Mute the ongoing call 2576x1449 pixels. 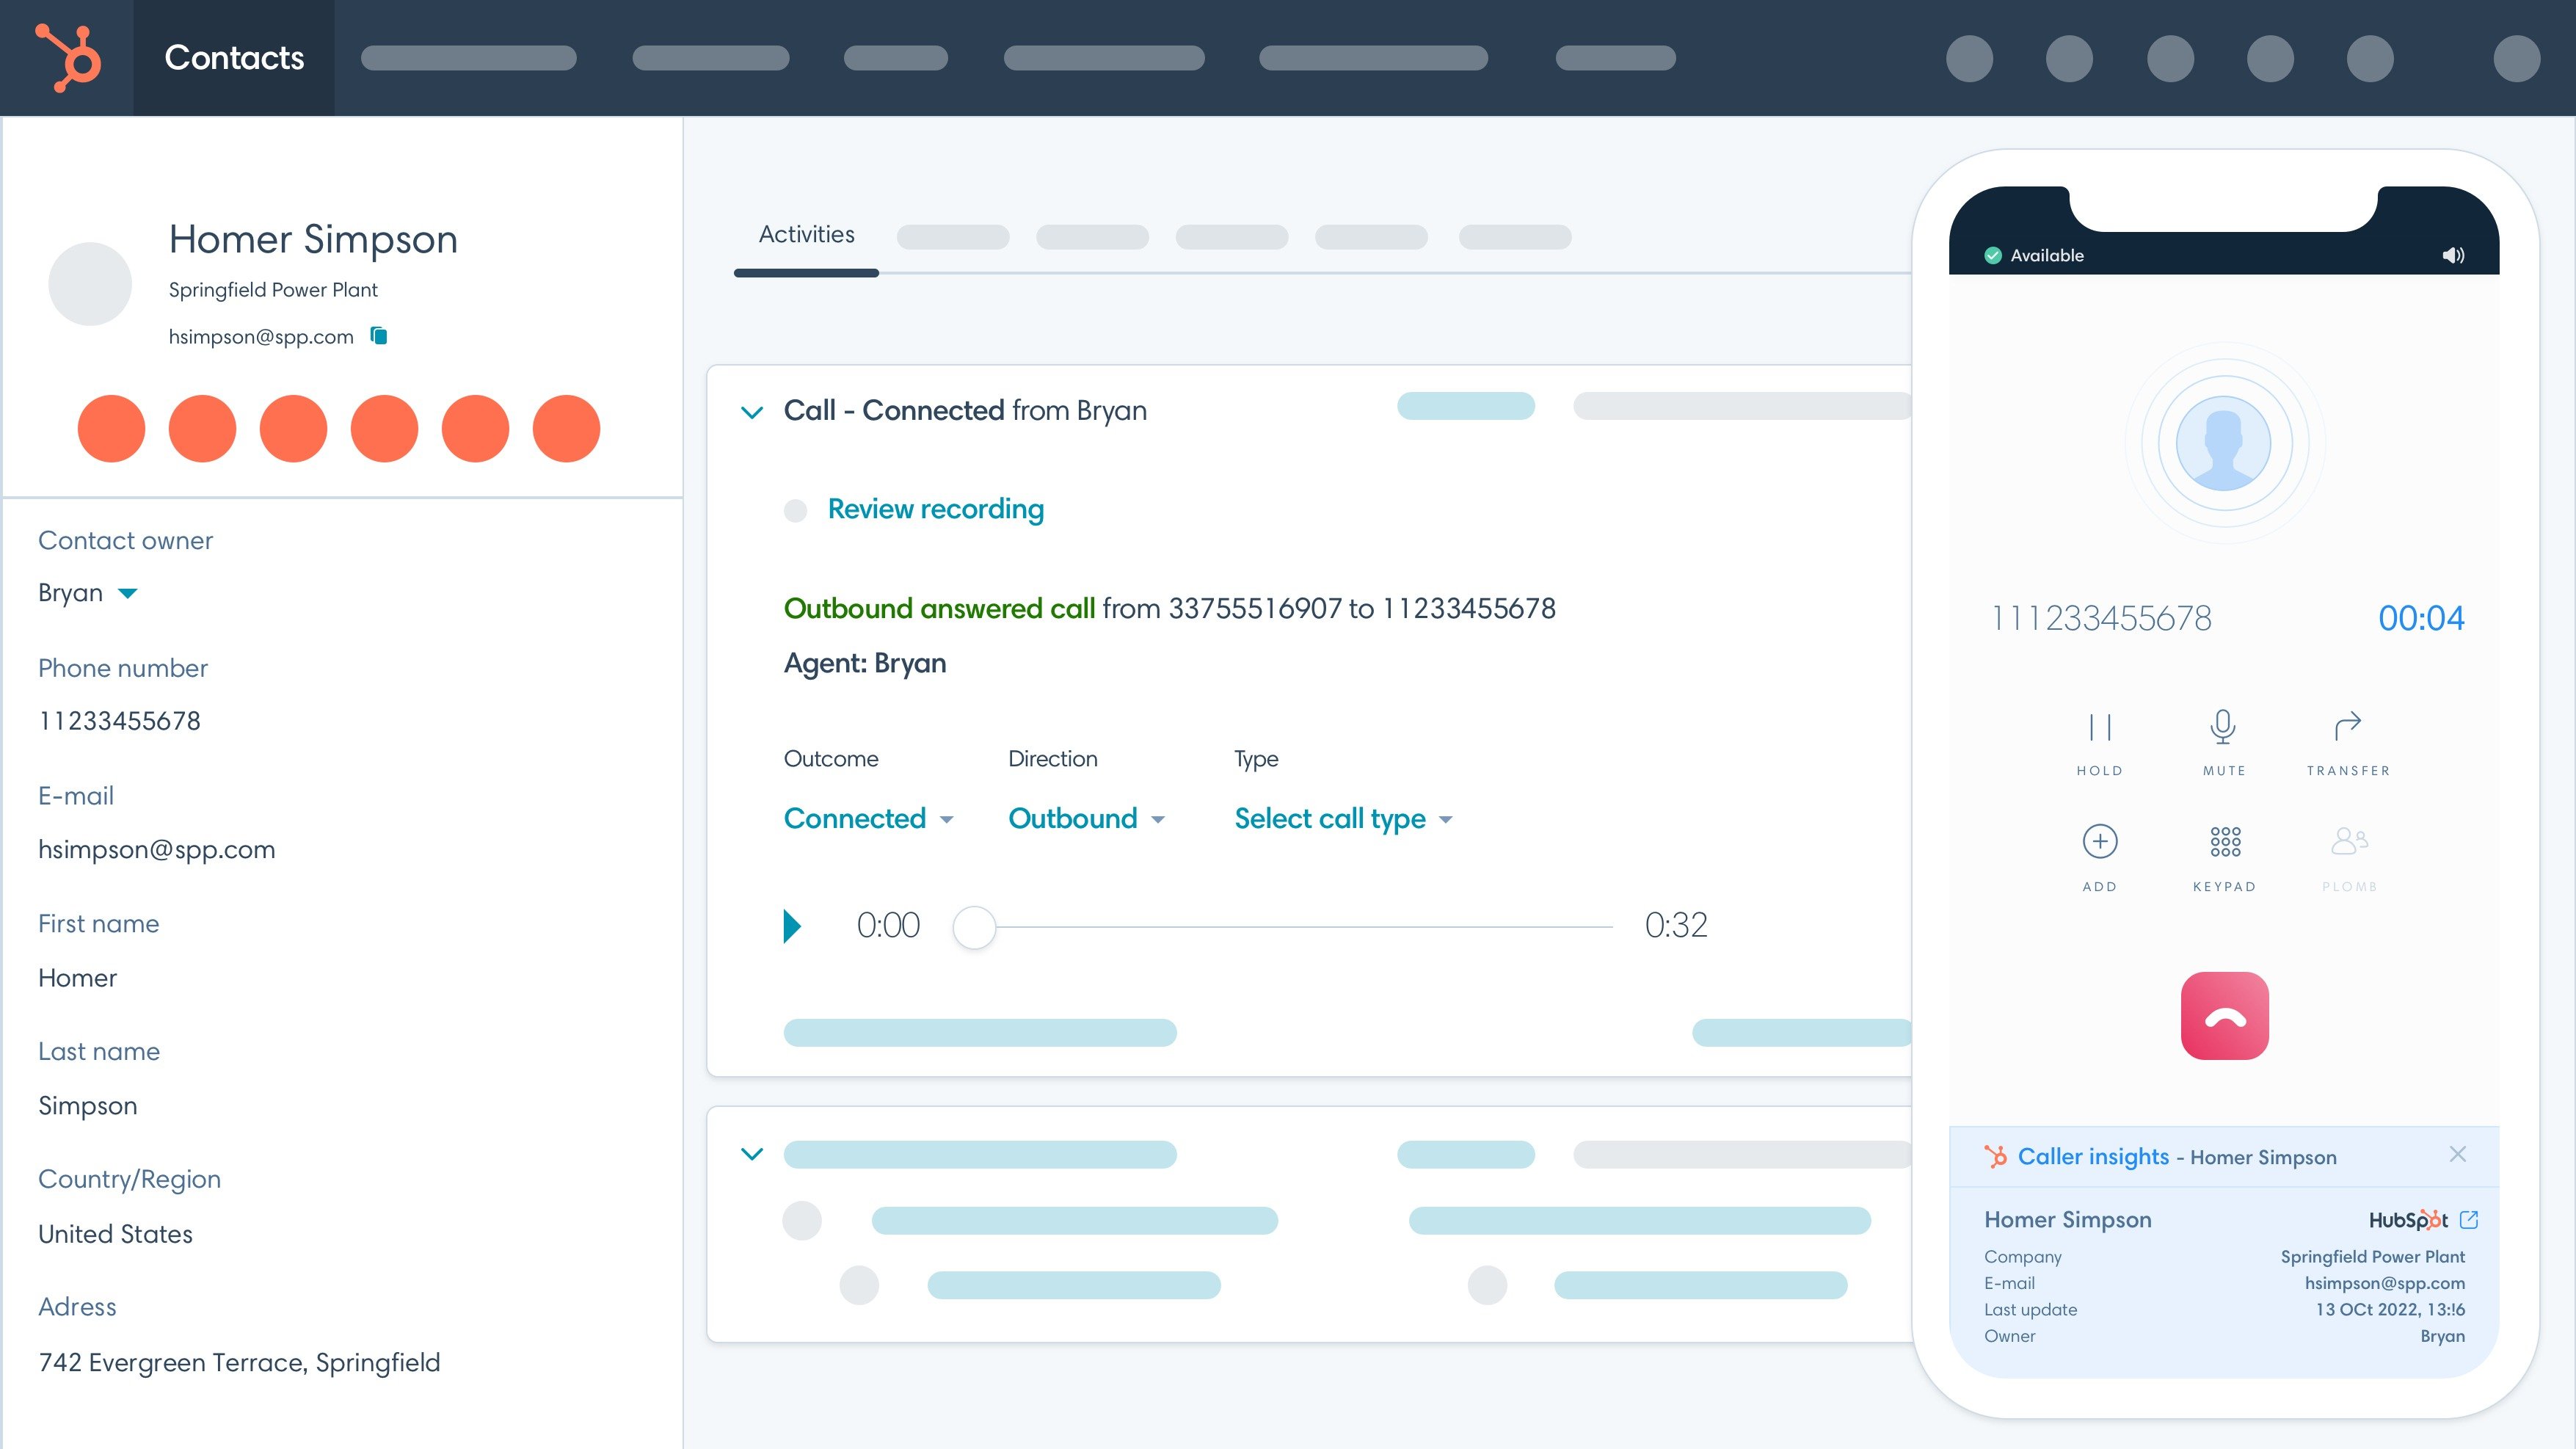pyautogui.click(x=2224, y=740)
